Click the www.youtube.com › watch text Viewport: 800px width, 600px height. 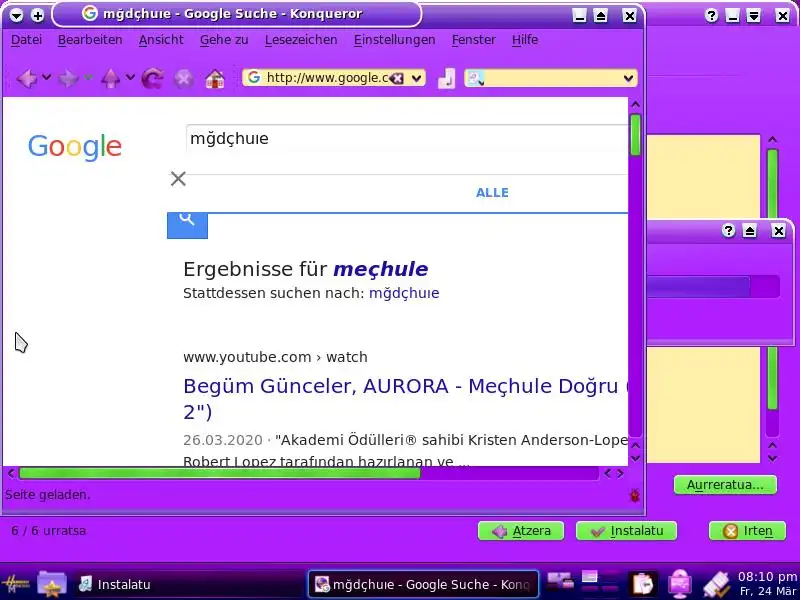pyautogui.click(x=275, y=357)
